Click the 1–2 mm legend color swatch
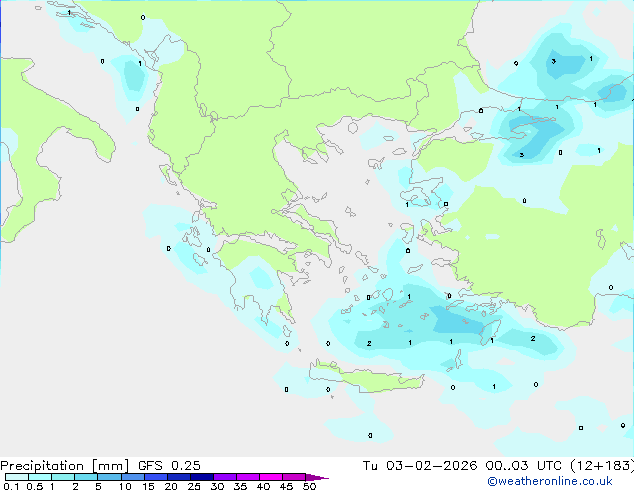Screen dimensions: 634x490 pyautogui.click(x=63, y=477)
